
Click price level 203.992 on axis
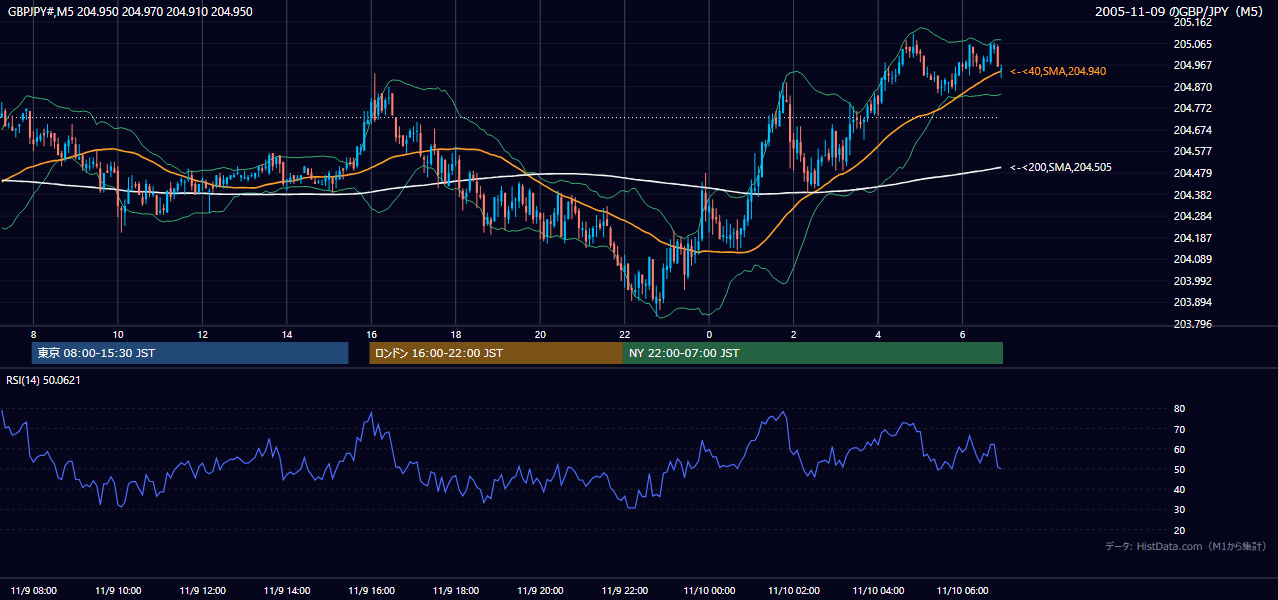[x=1192, y=281]
